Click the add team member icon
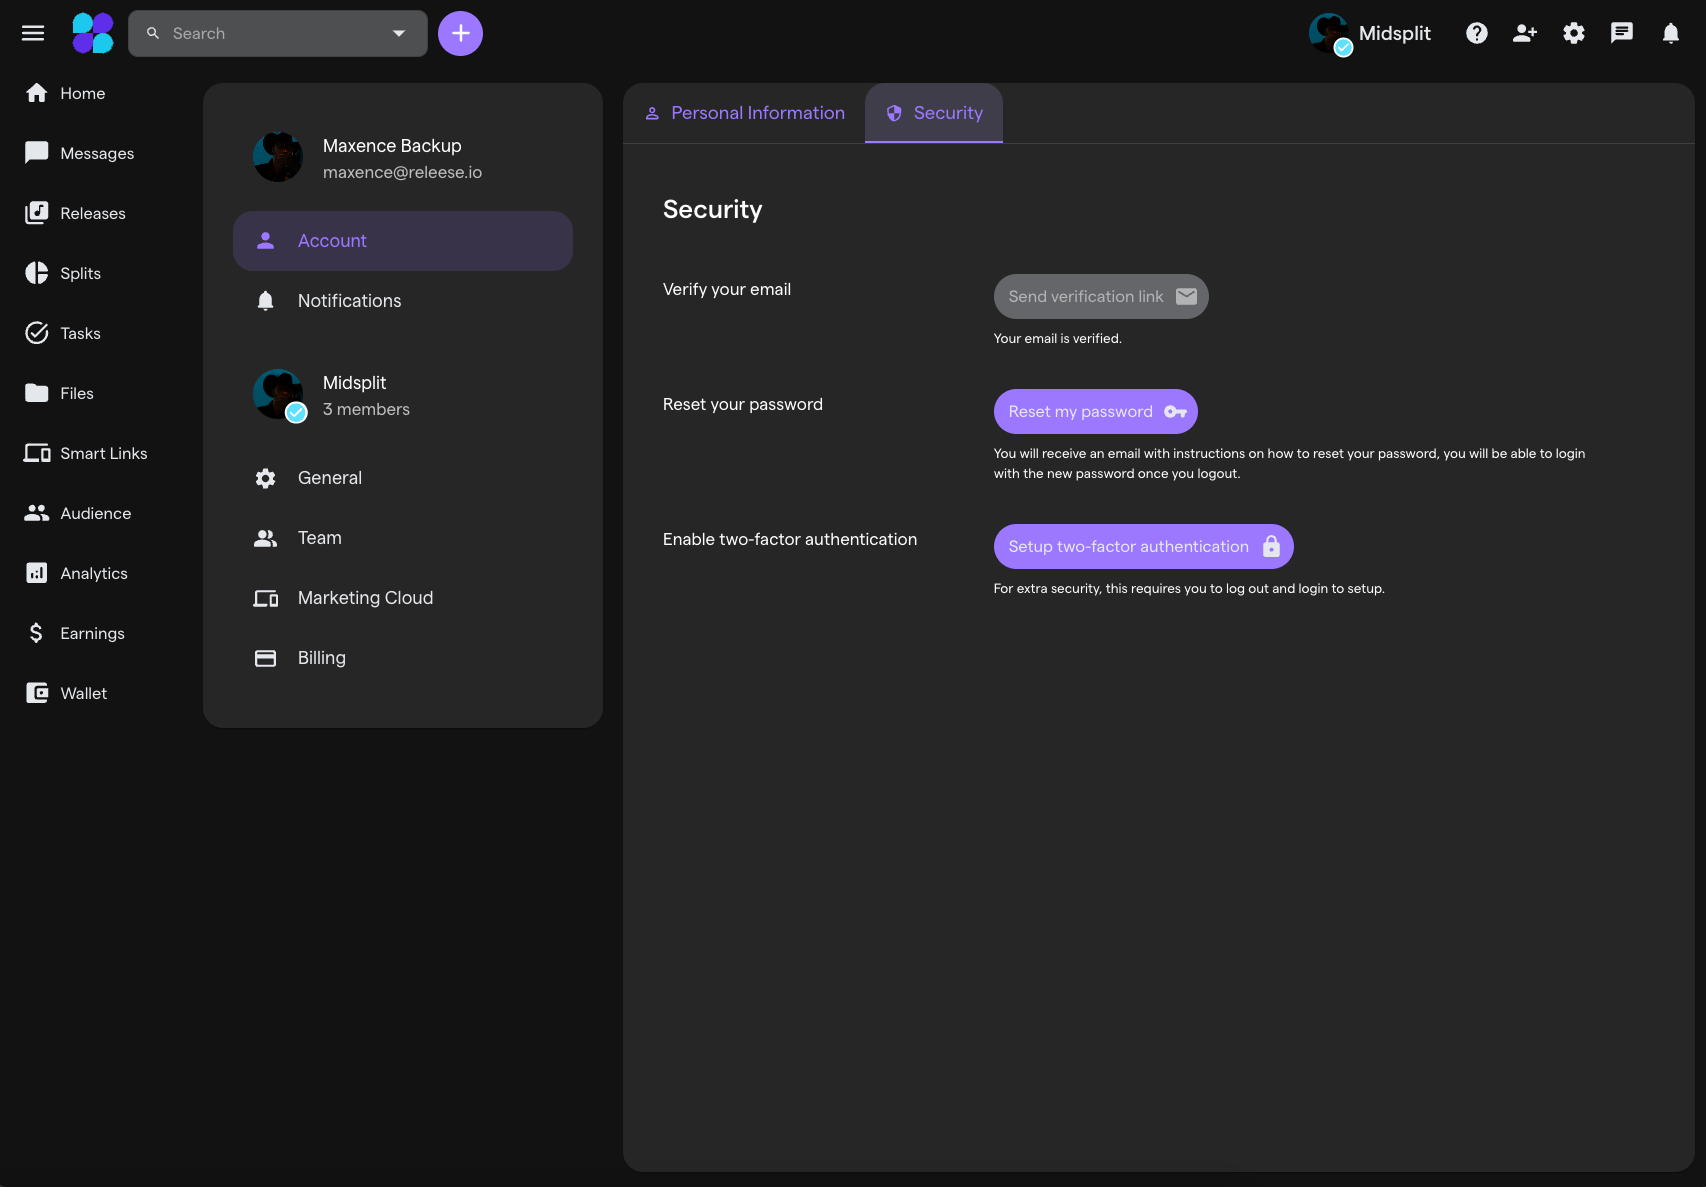 pyautogui.click(x=1525, y=33)
